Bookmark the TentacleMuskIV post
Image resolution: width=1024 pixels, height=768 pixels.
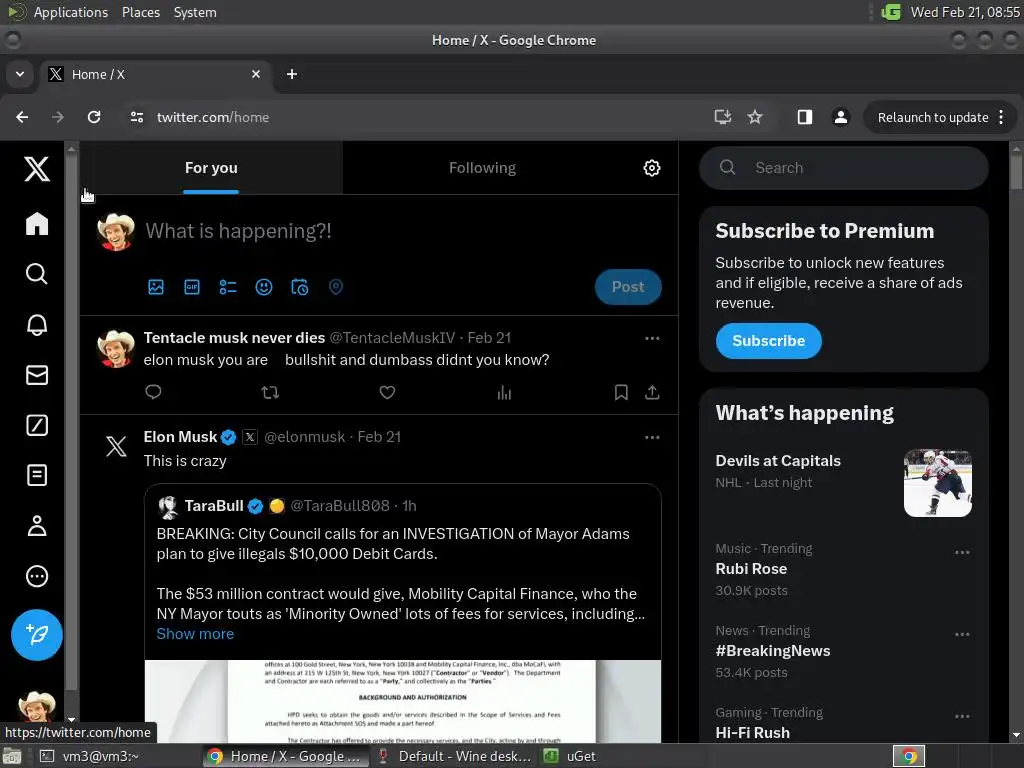click(x=621, y=392)
